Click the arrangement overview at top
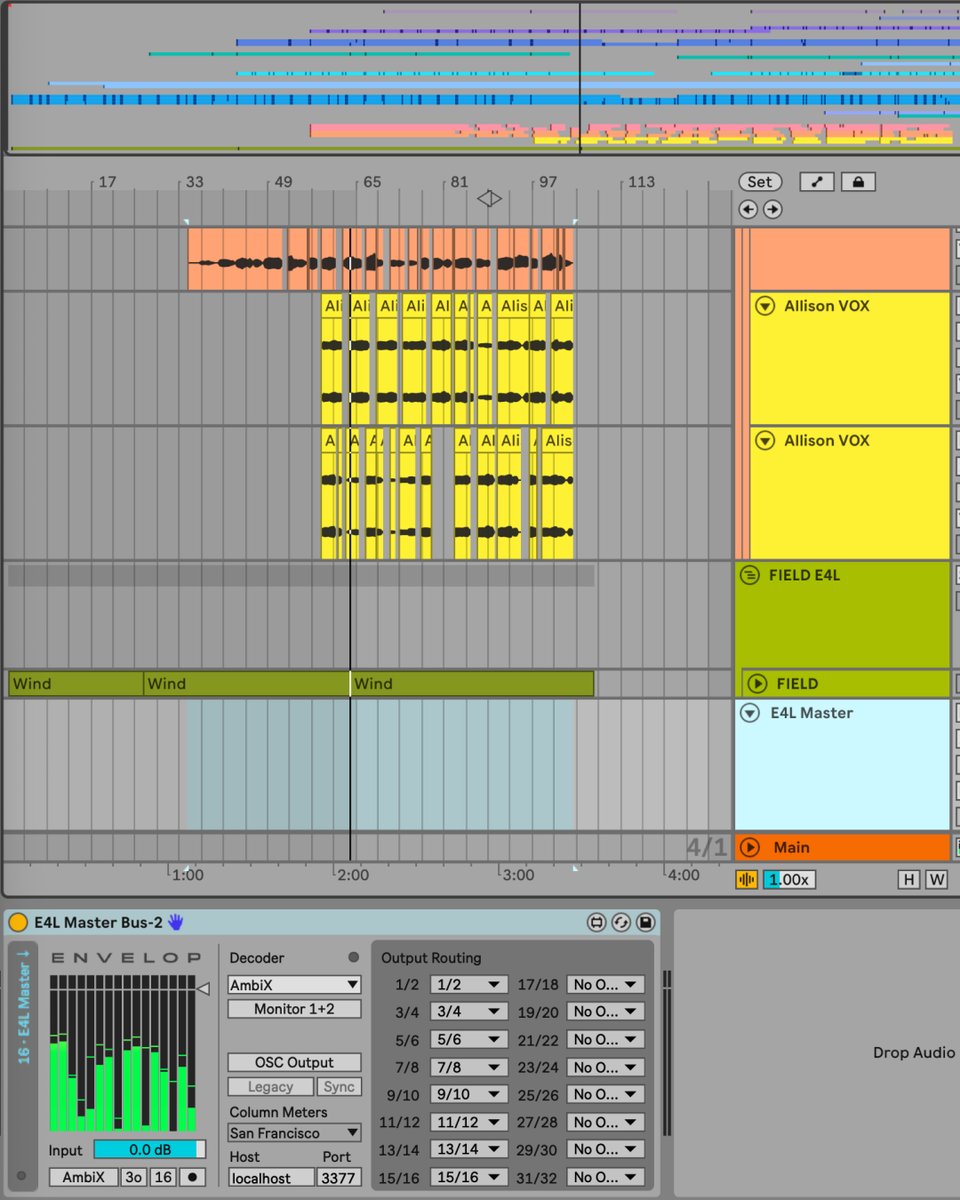The width and height of the screenshot is (960, 1200). point(480,77)
